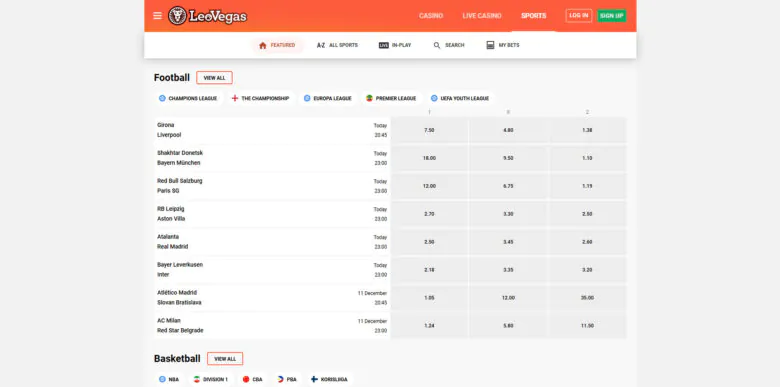Open the Search menu item
This screenshot has width=780, height=387.
pos(449,45)
